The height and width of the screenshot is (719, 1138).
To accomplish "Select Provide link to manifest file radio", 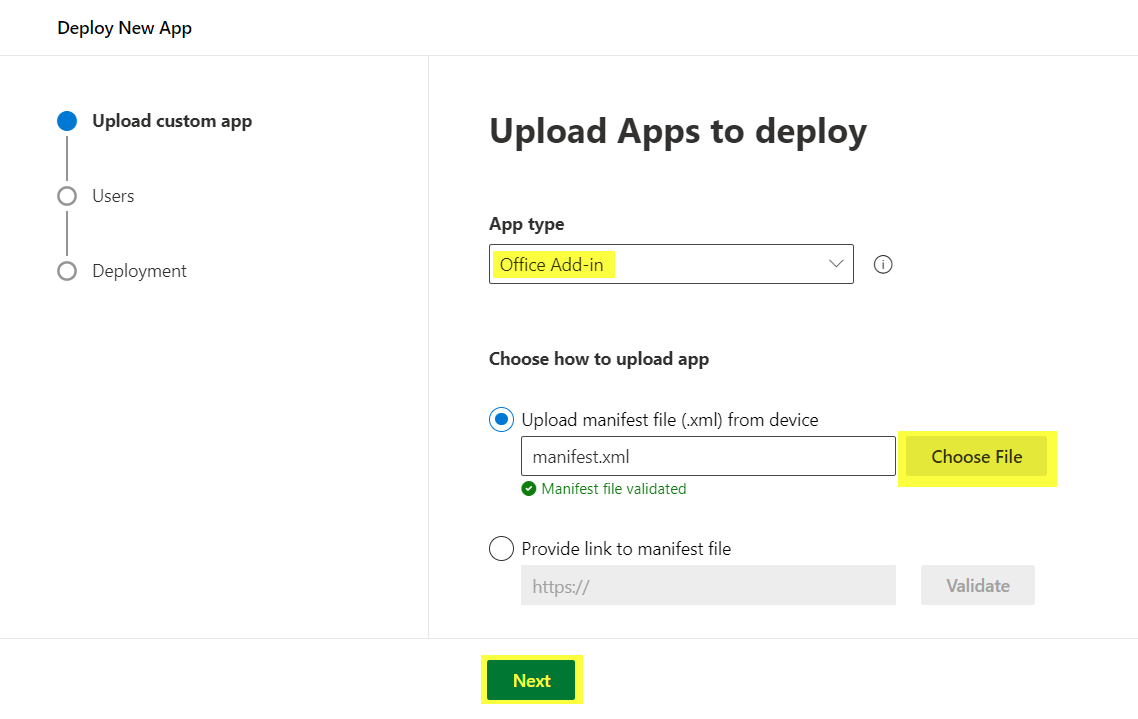I will [x=502, y=549].
